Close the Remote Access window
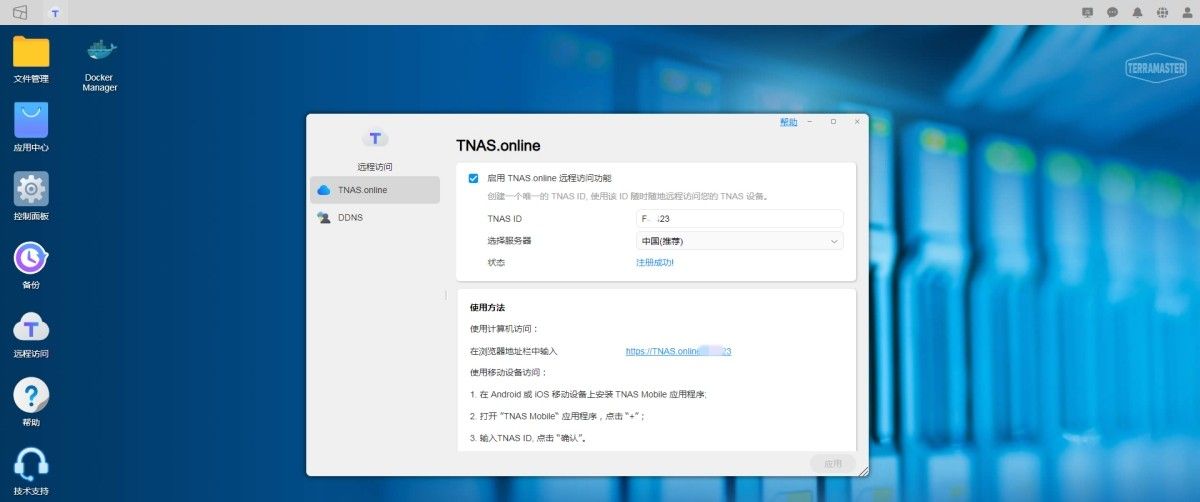 857,121
